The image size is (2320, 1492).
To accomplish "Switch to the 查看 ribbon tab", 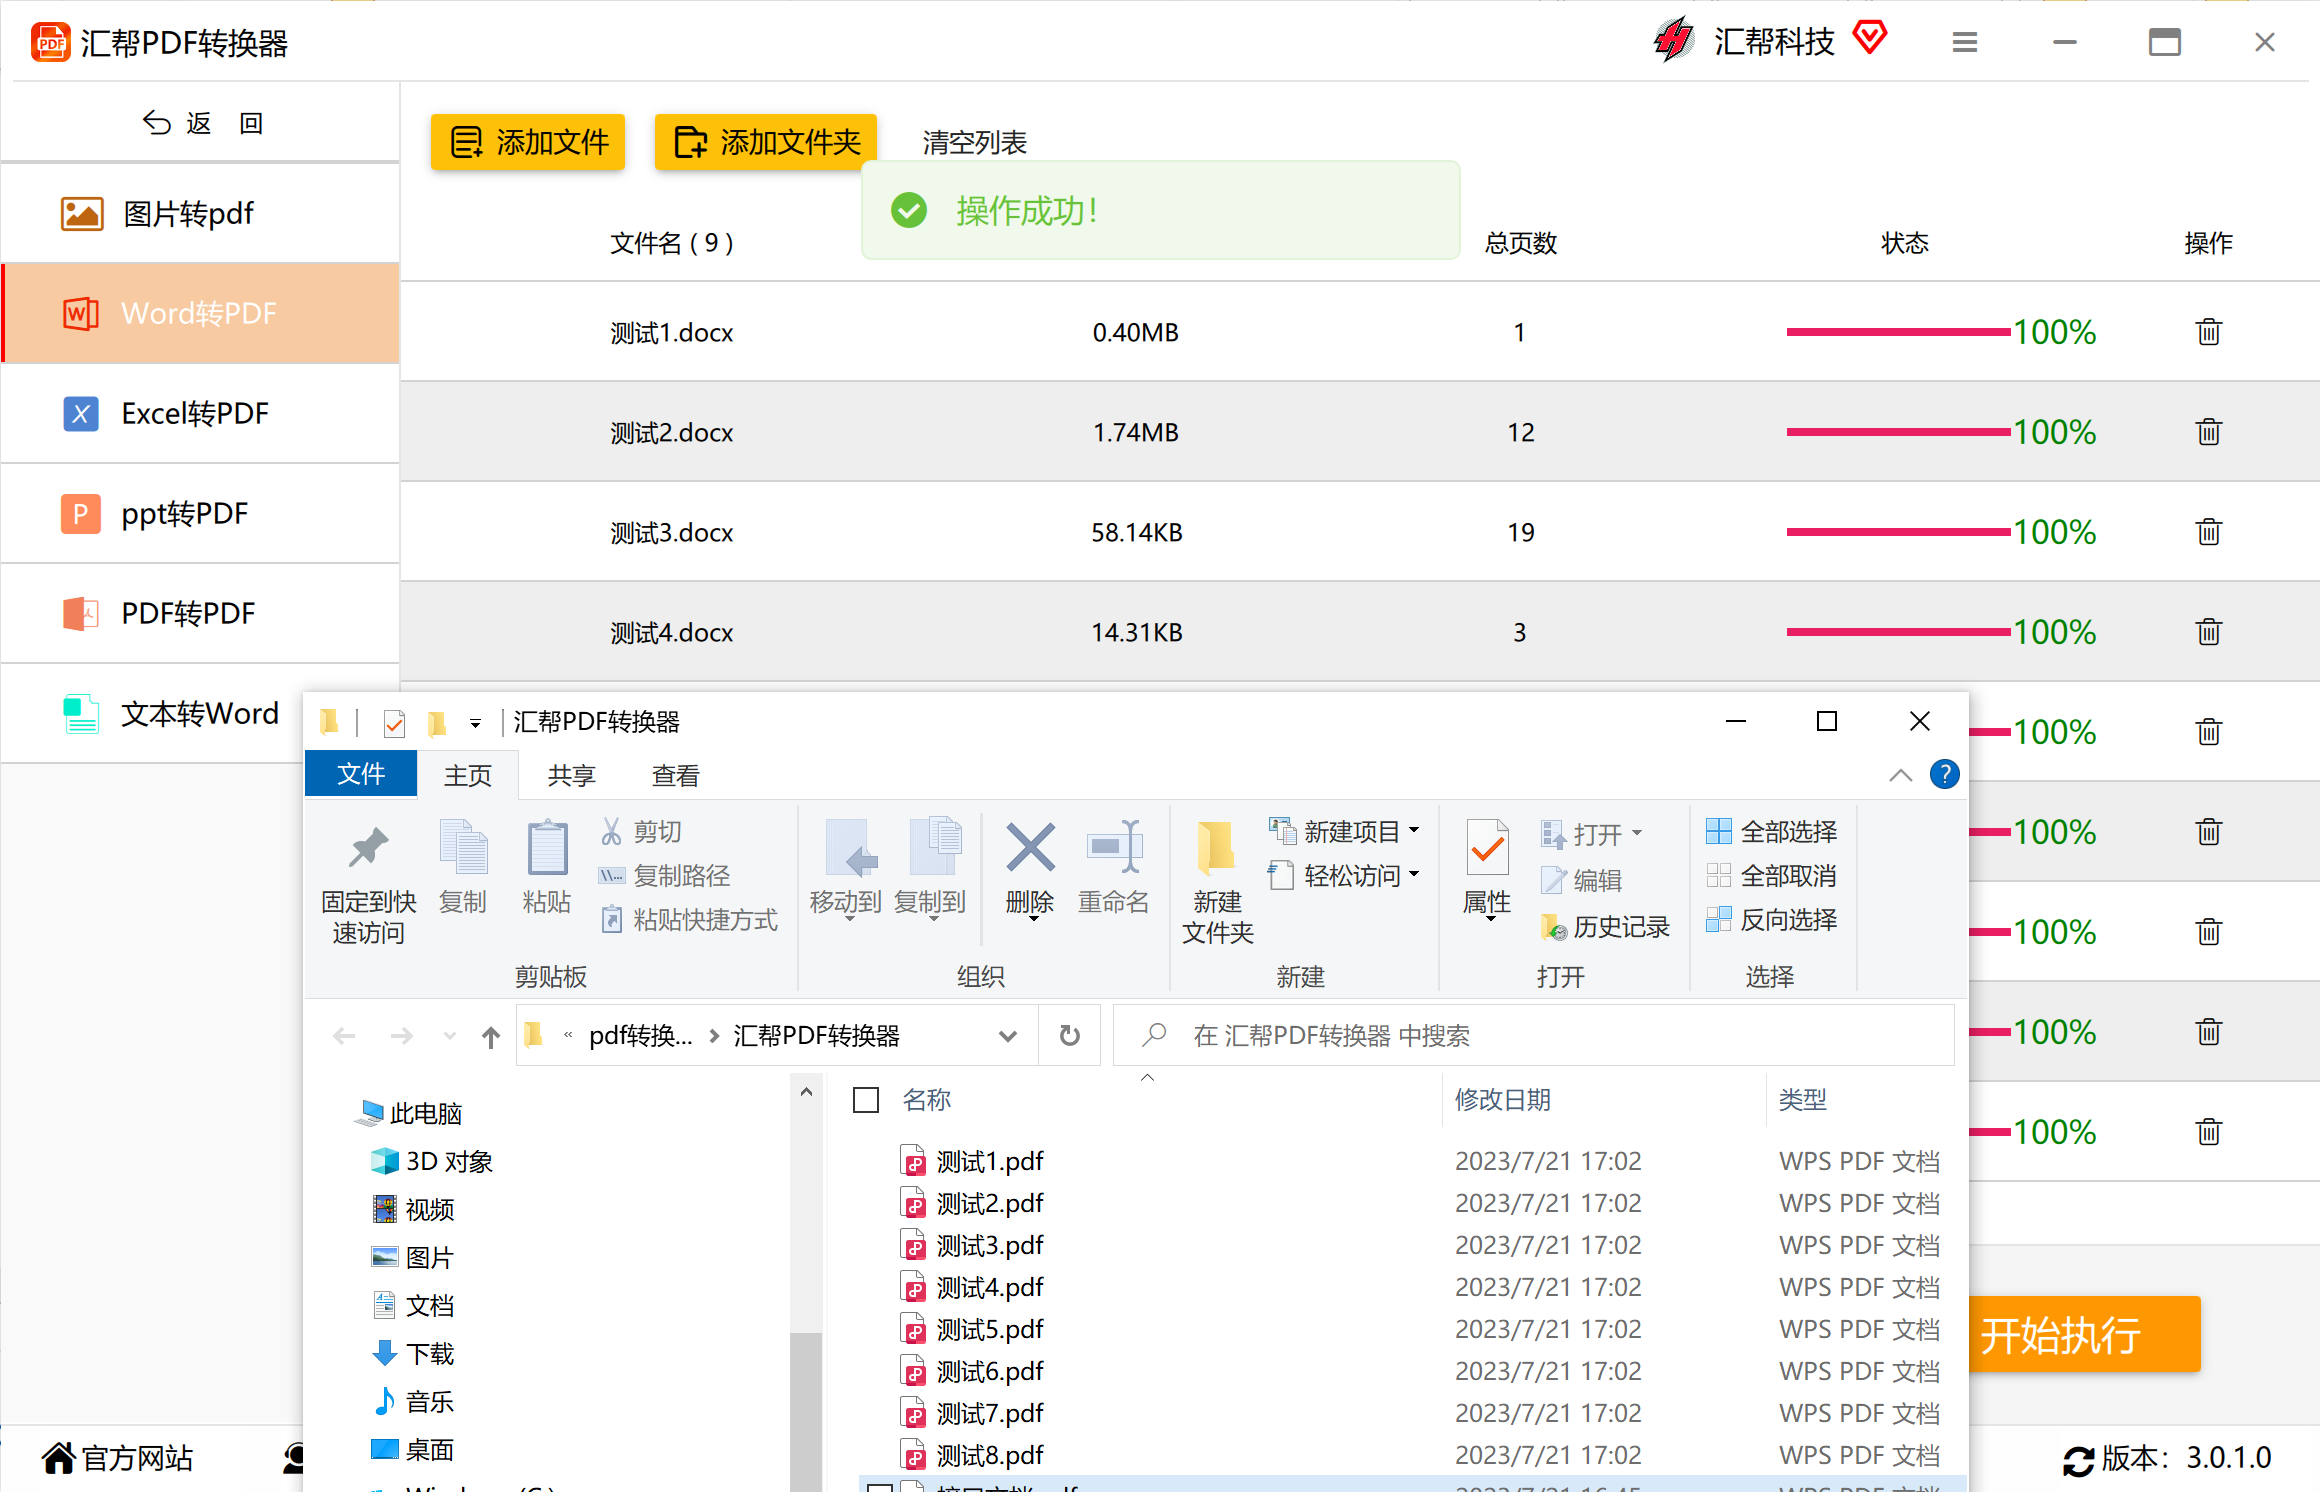I will (676, 775).
